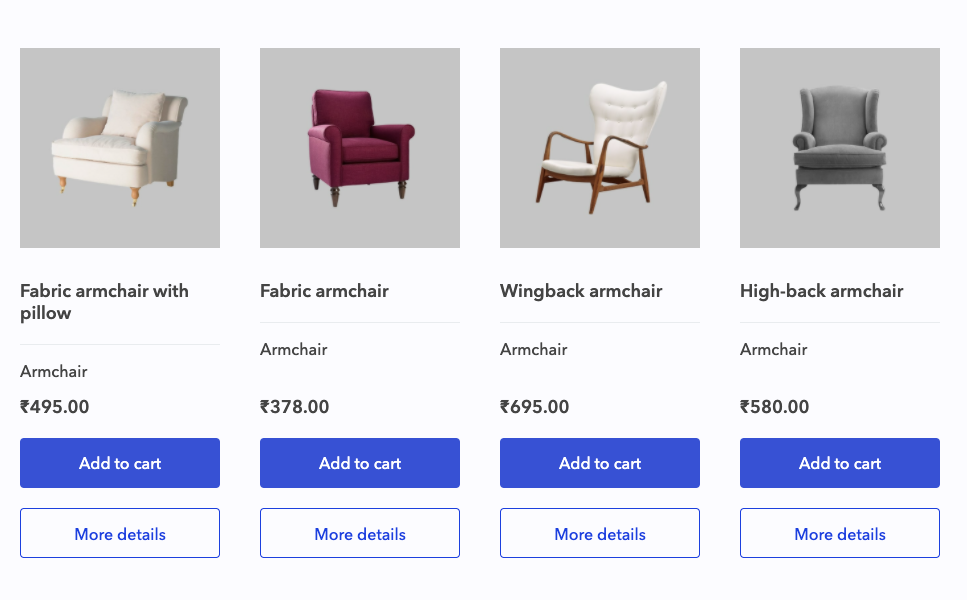Click the Armchair category under Wingback armchair
This screenshot has width=967, height=600.
(534, 349)
